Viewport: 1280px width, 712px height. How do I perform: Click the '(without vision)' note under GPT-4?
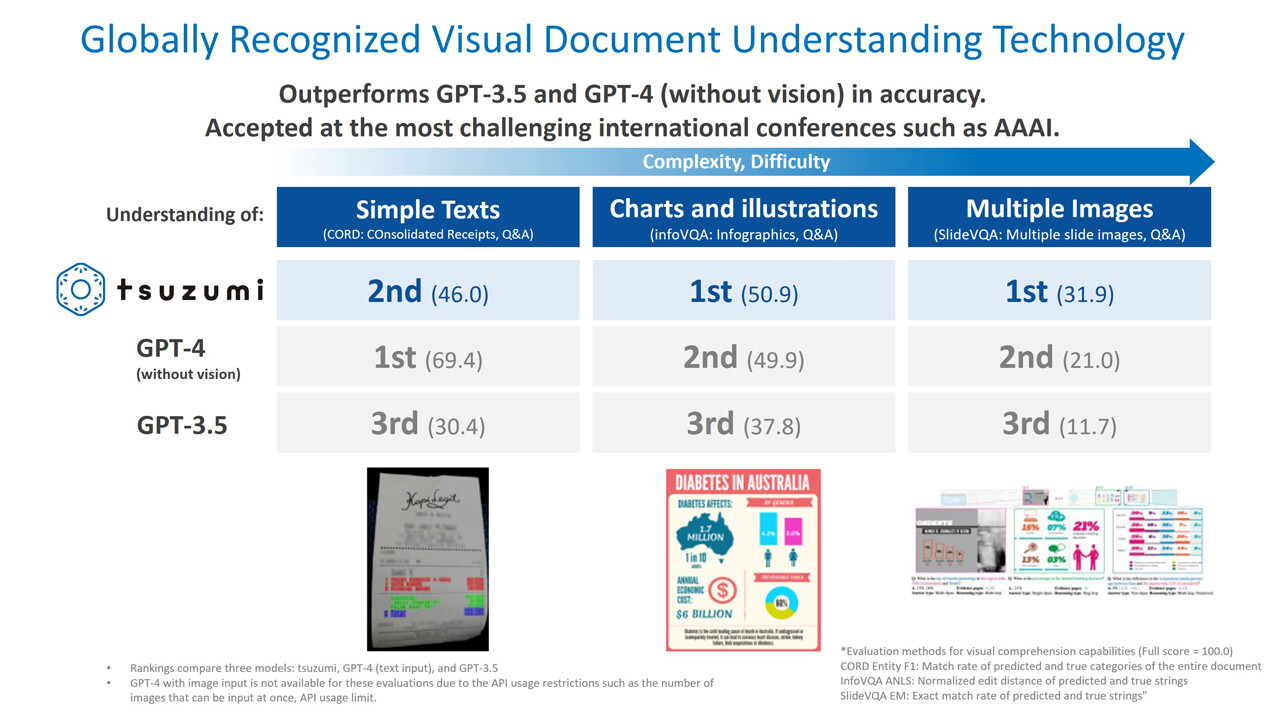pyautogui.click(x=189, y=375)
